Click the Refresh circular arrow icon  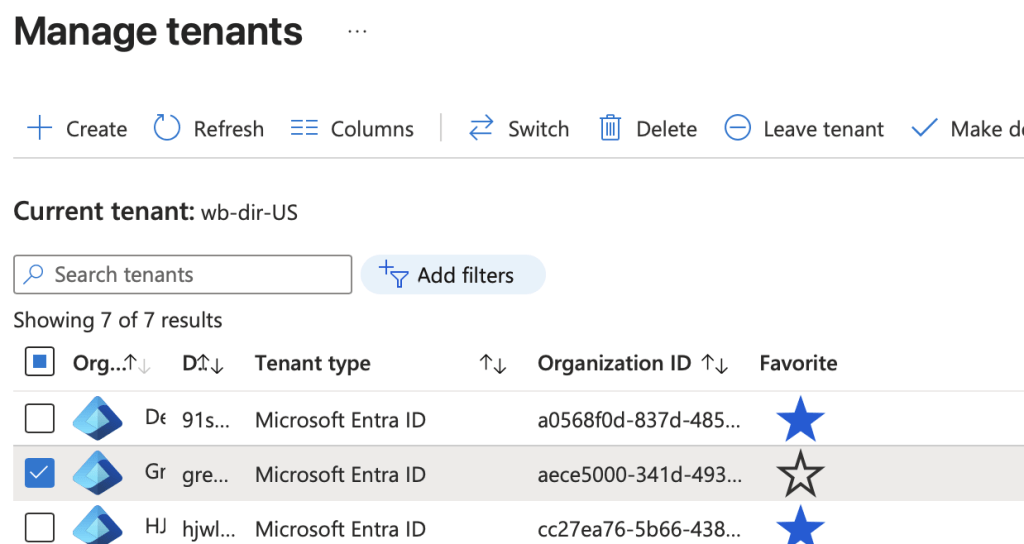coord(167,128)
